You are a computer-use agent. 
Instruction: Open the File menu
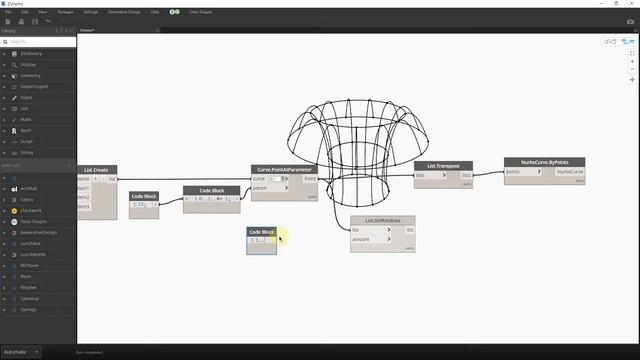click(x=8, y=12)
